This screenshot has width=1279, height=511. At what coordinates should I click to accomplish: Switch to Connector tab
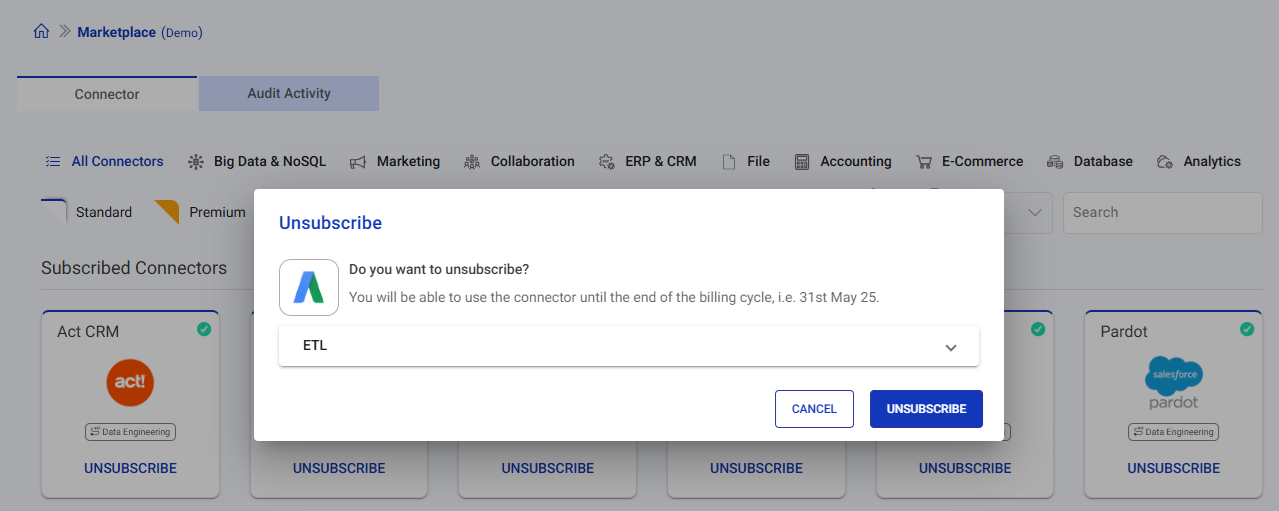tap(107, 94)
